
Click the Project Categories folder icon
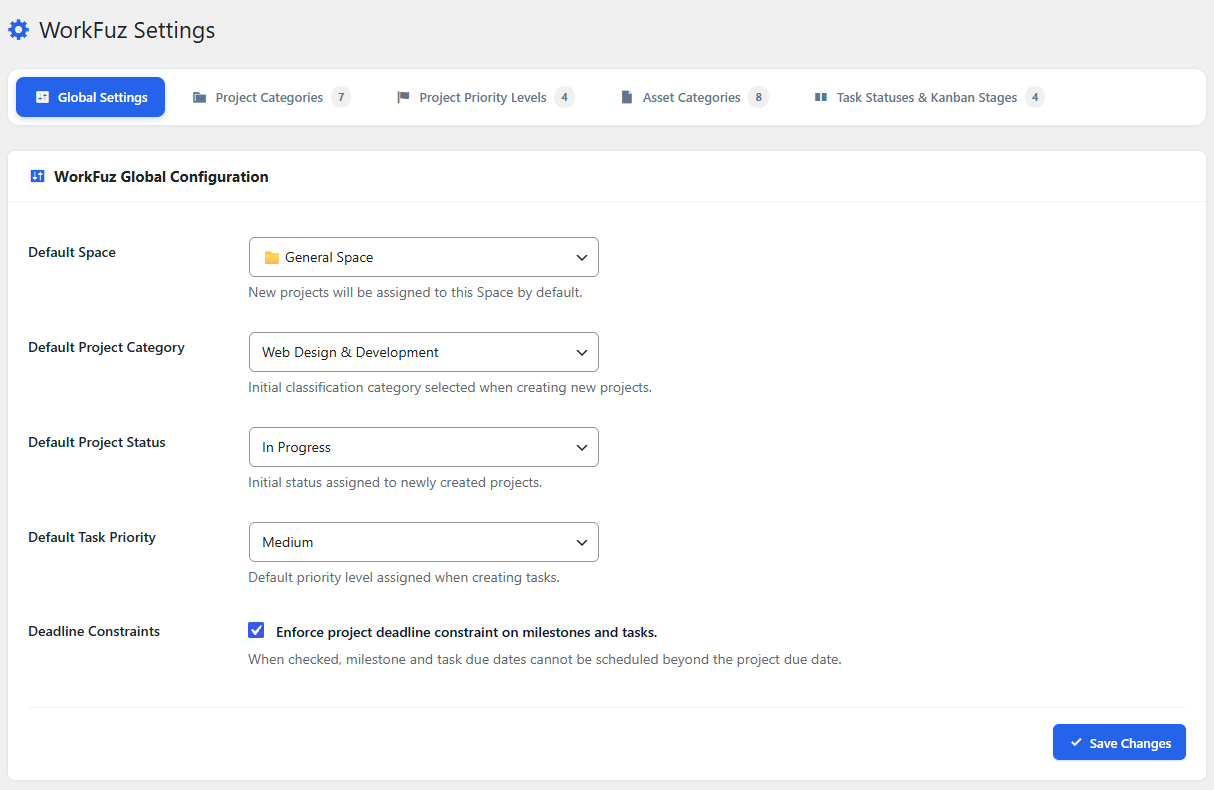[x=200, y=98]
